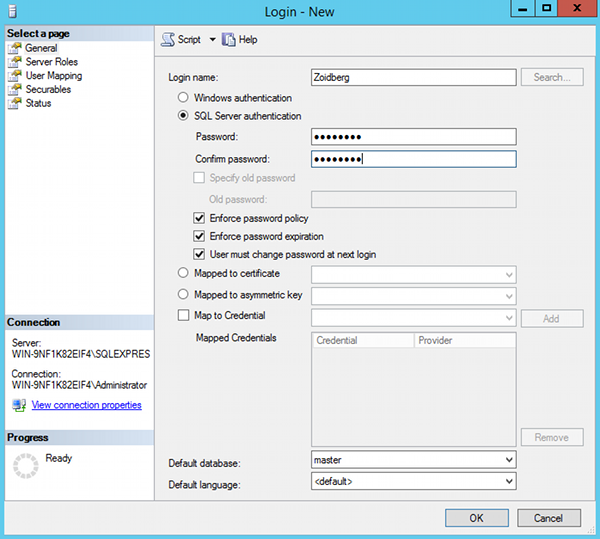Click the Status page icon

coord(15,103)
